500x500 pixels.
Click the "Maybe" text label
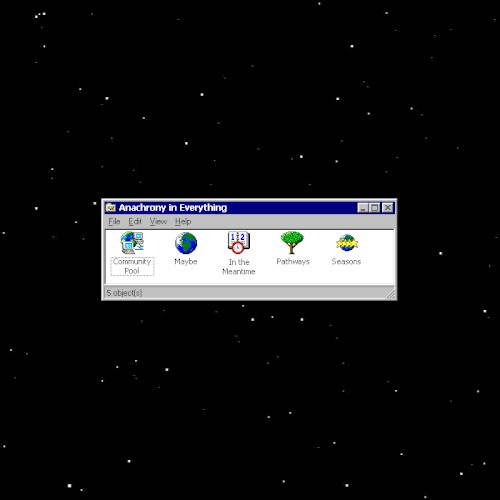coord(186,262)
